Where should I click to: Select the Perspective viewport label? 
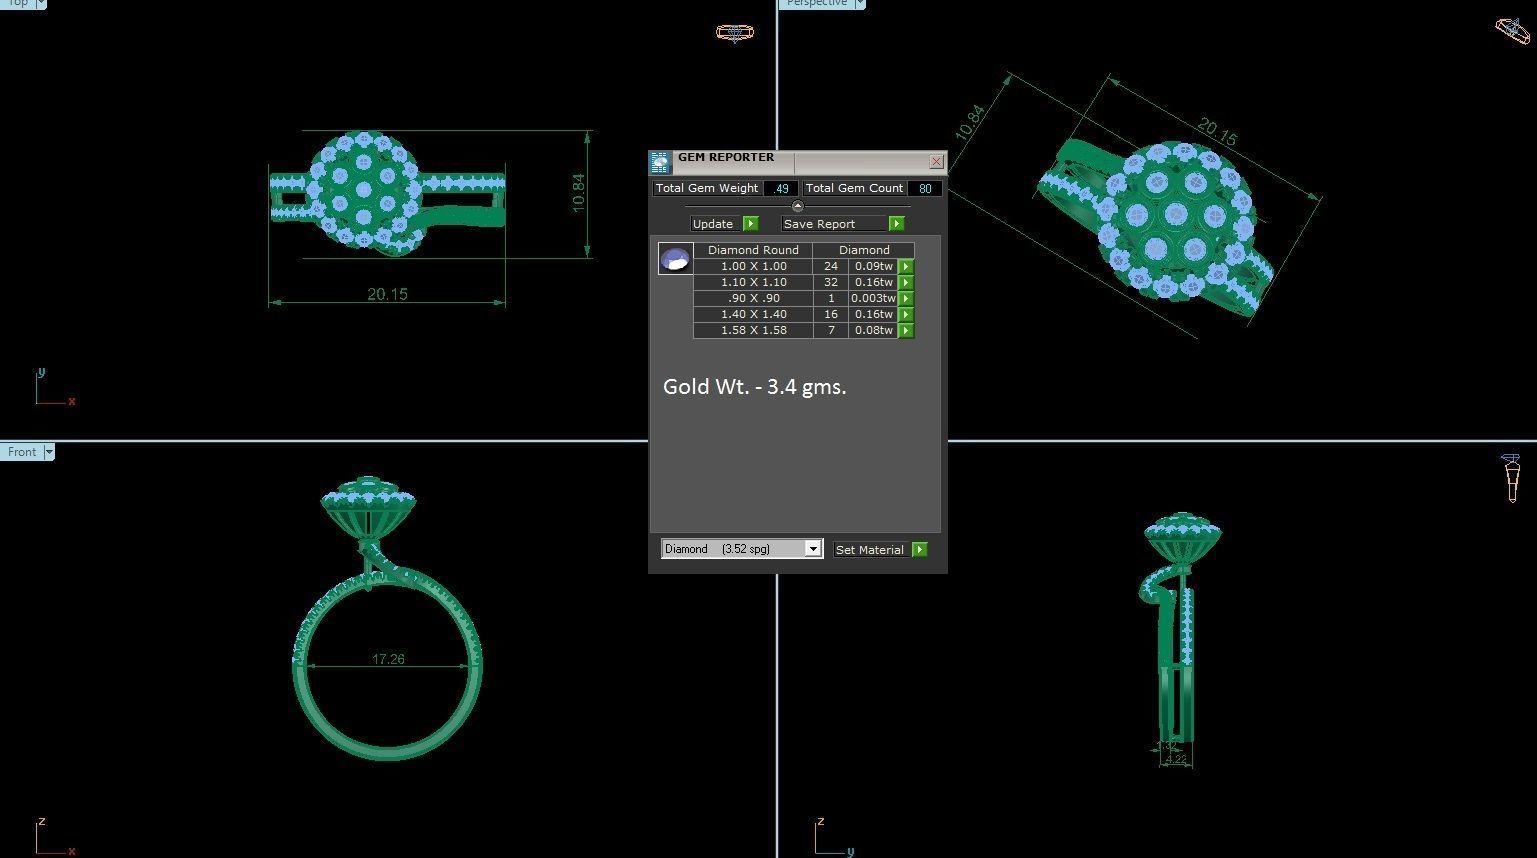coord(816,4)
